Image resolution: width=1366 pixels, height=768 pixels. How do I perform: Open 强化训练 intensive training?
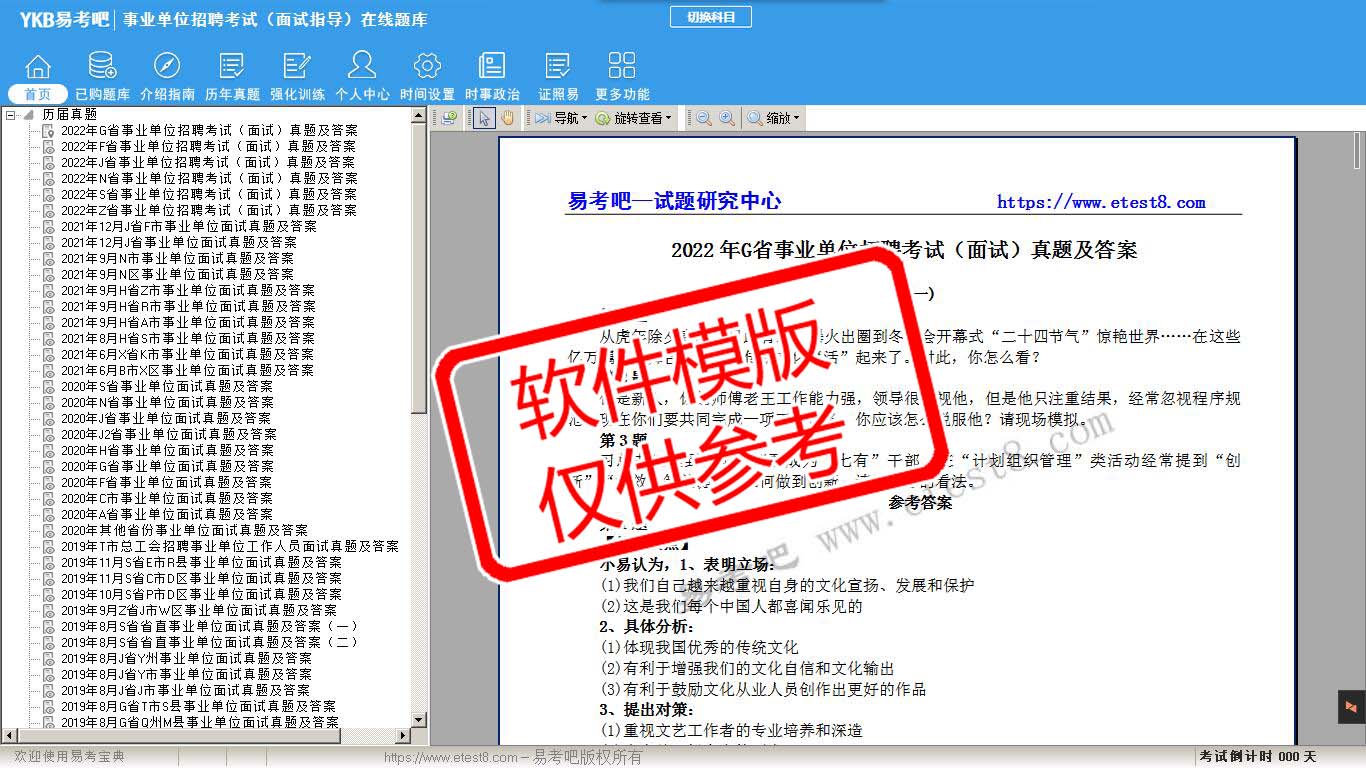(x=297, y=77)
